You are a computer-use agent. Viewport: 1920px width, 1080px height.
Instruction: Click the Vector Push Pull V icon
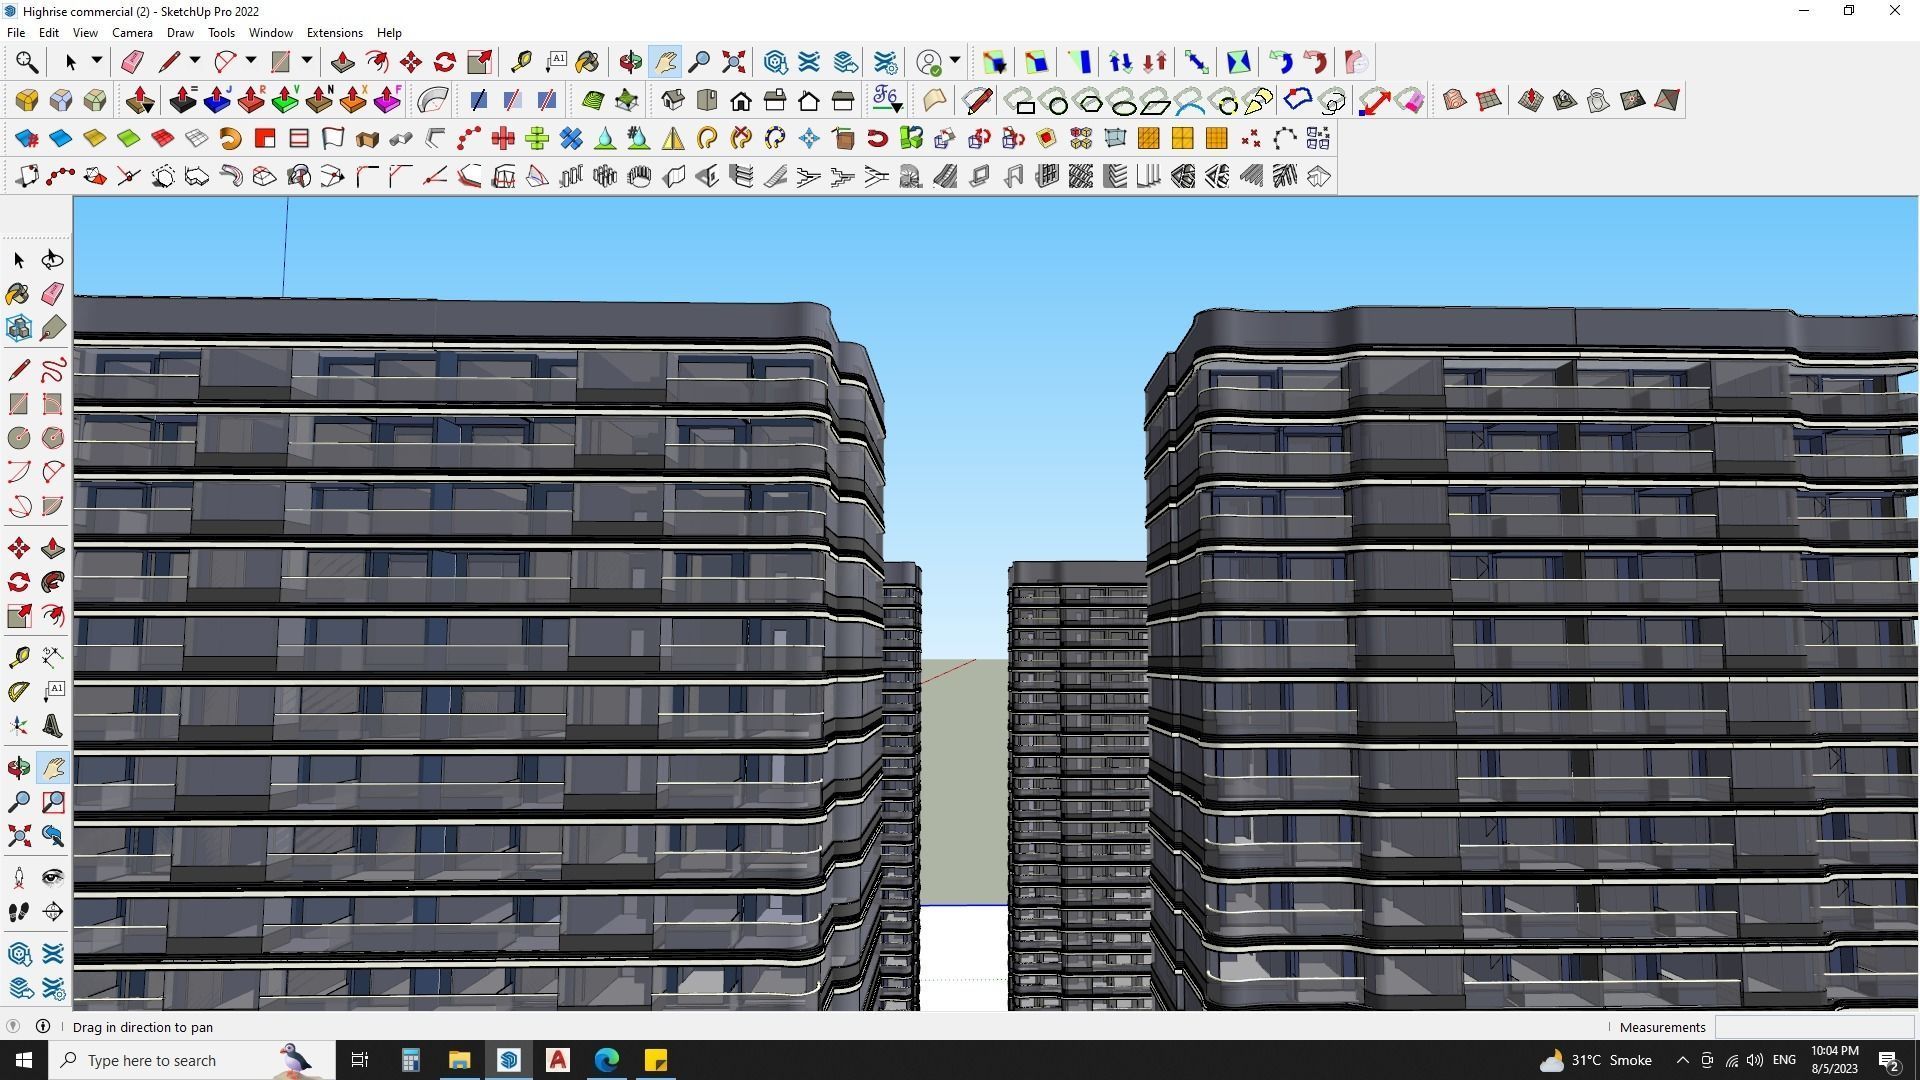point(285,100)
